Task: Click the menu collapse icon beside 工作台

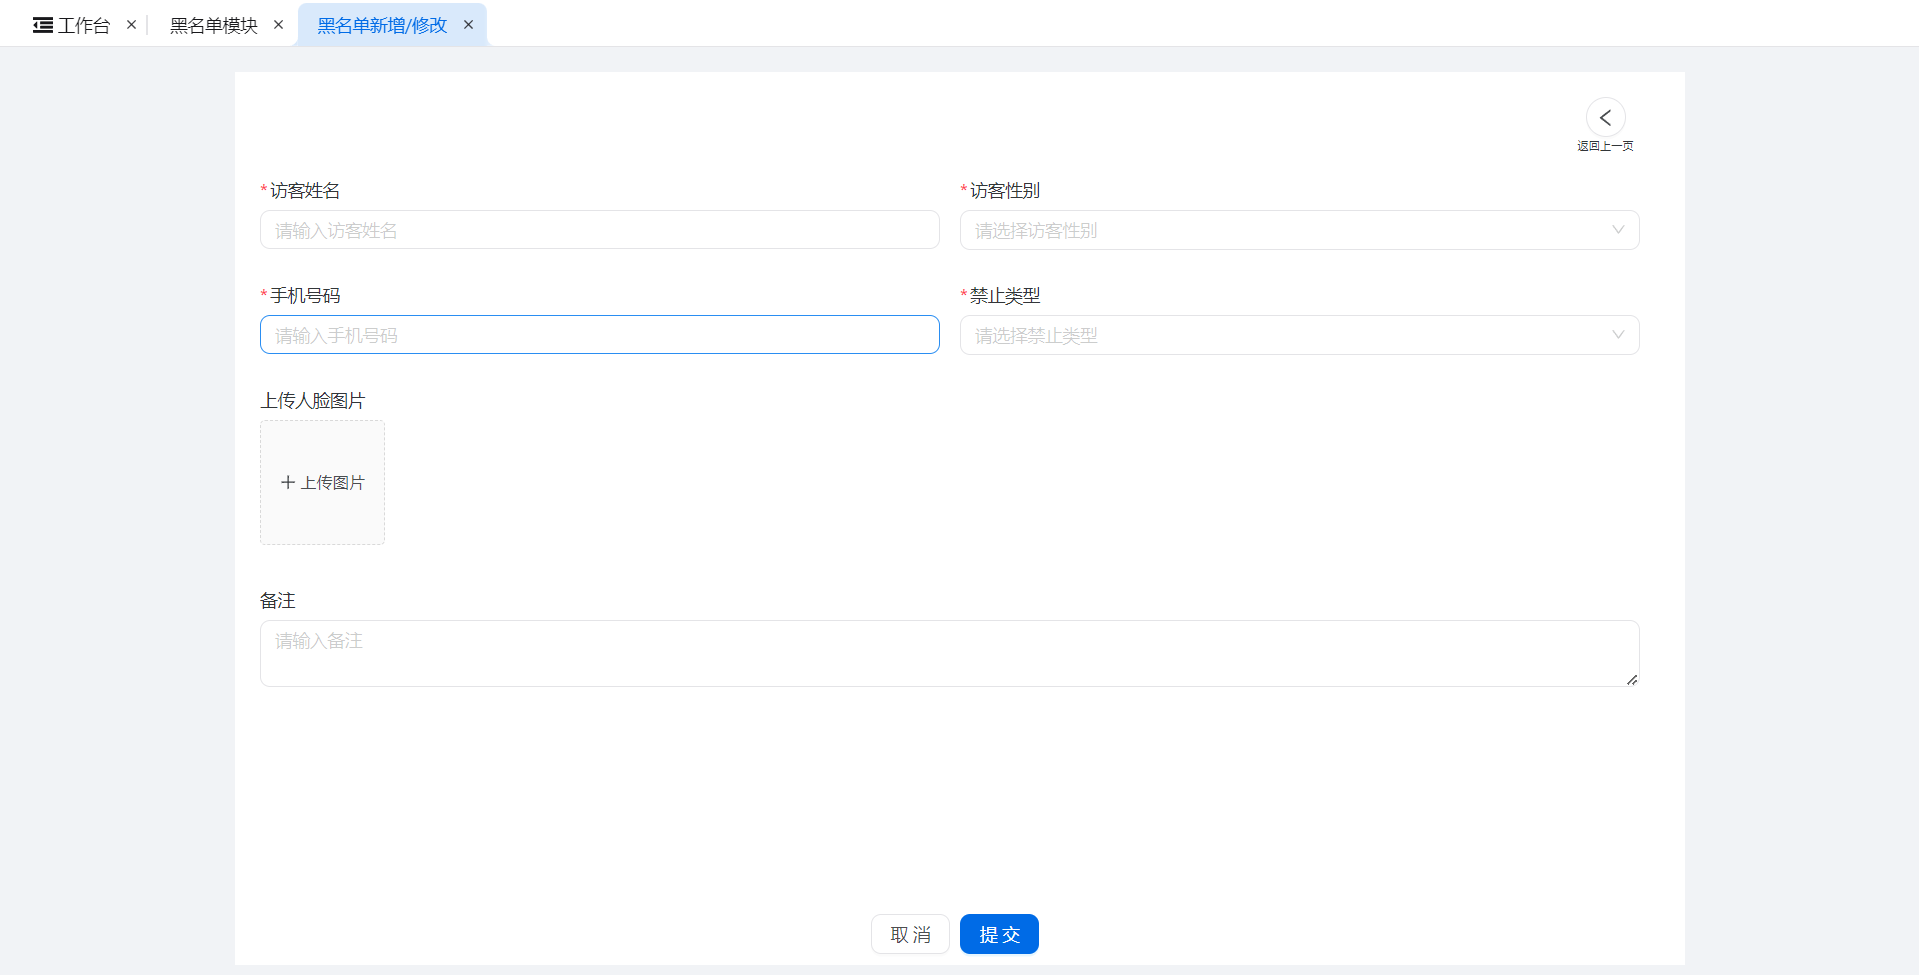Action: (x=43, y=25)
